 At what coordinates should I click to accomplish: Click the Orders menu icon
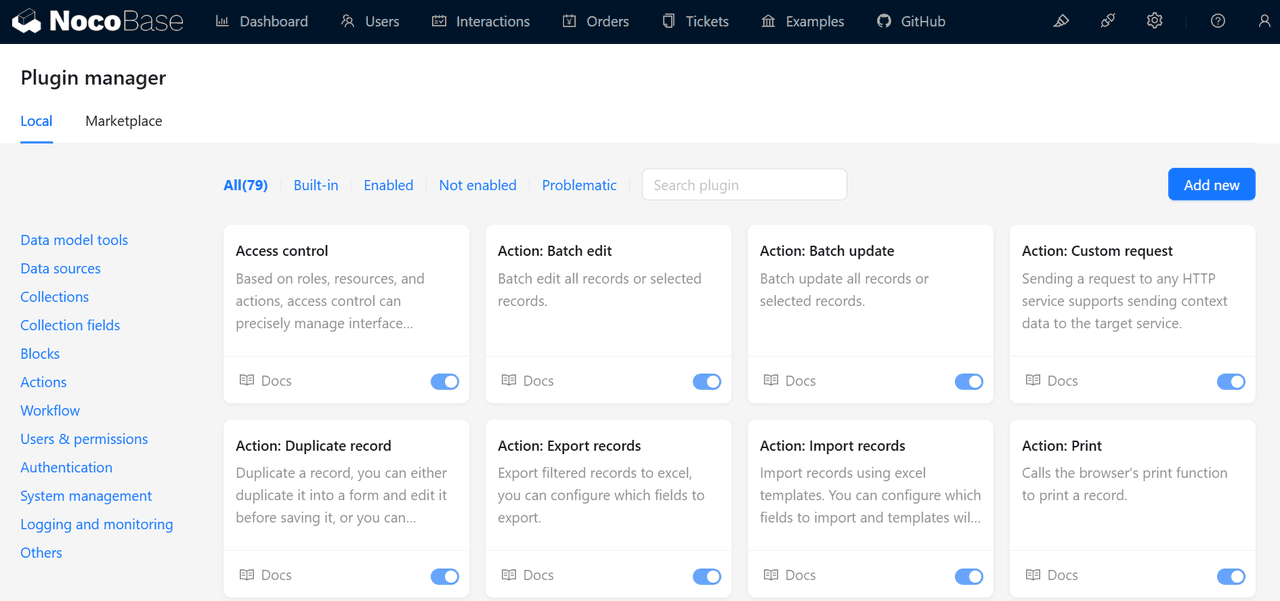[x=569, y=21]
